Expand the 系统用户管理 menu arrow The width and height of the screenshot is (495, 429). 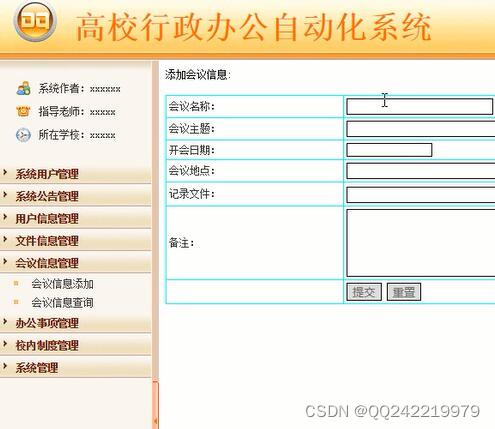point(5,172)
